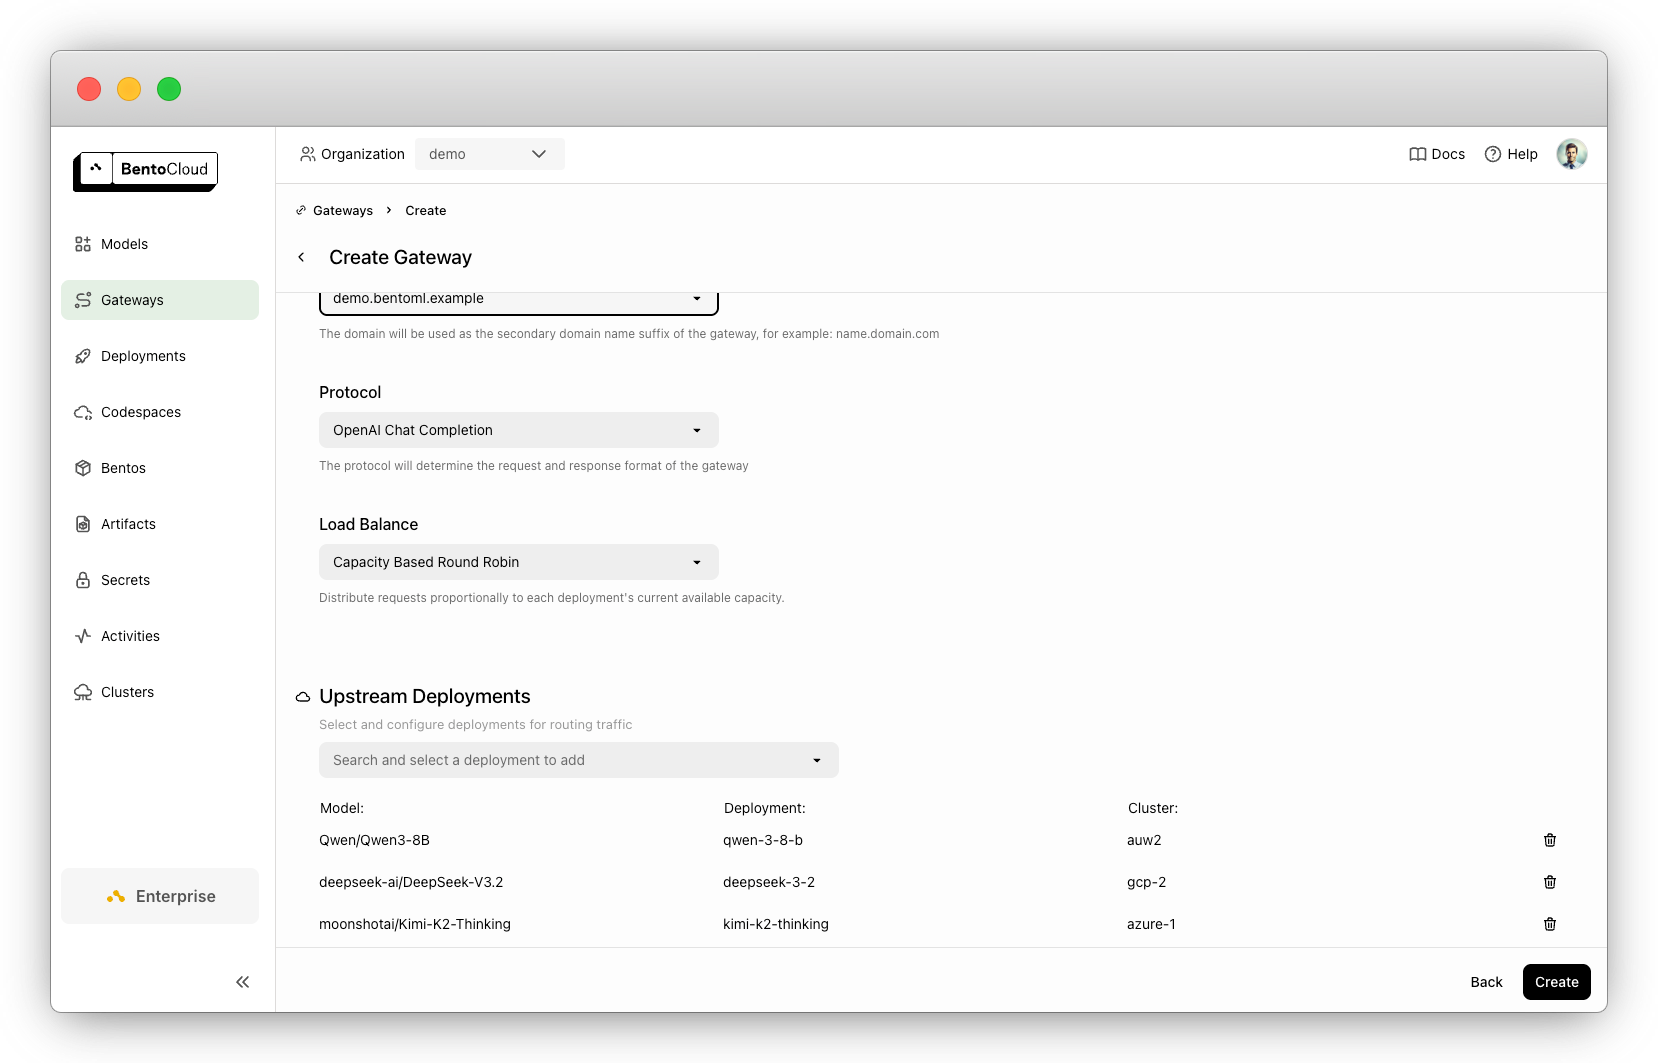The image size is (1658, 1063).
Task: Click the Organization people icon
Action: click(x=308, y=154)
